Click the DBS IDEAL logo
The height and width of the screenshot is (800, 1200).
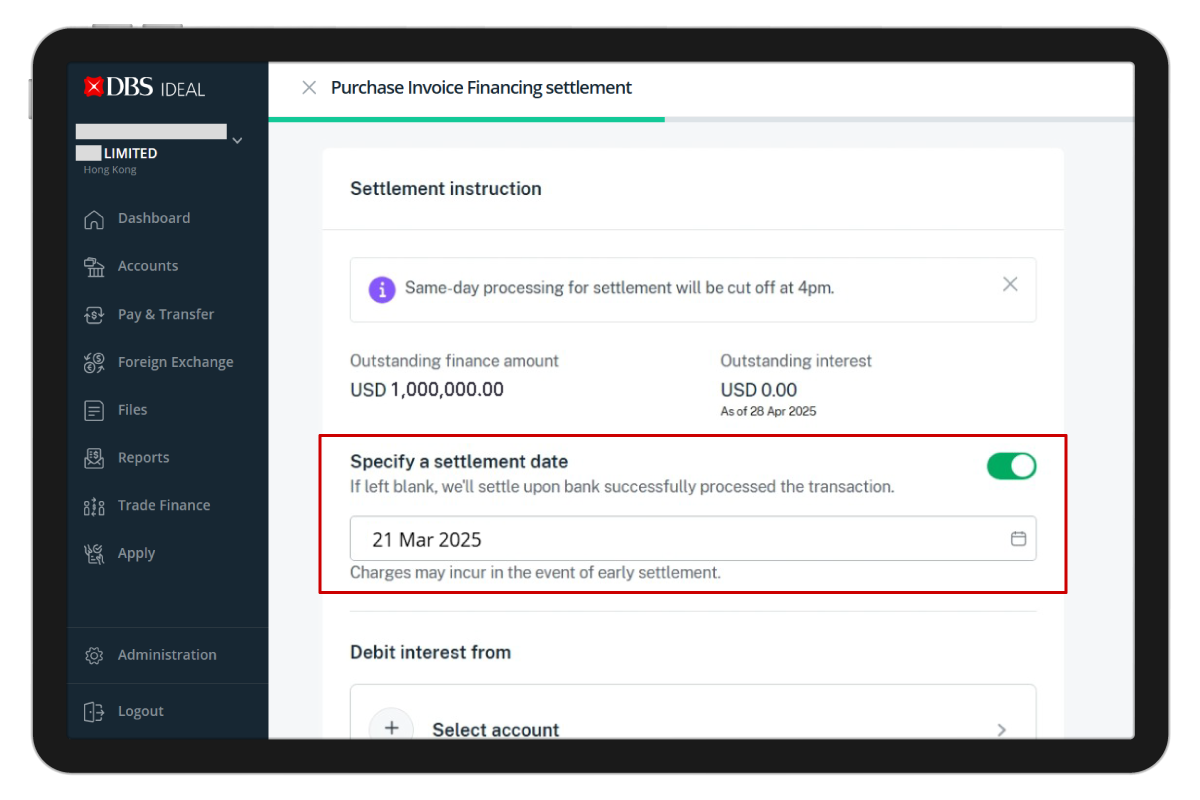pyautogui.click(x=145, y=88)
